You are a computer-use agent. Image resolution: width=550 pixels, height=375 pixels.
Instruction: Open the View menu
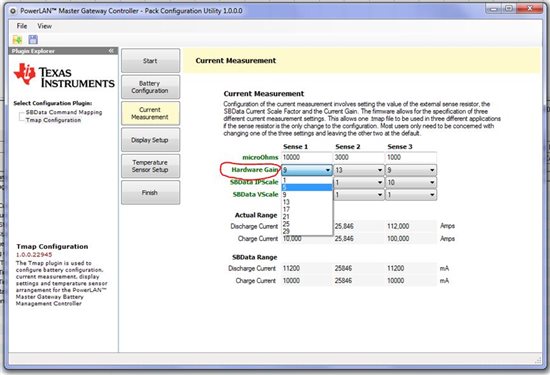pyautogui.click(x=45, y=26)
